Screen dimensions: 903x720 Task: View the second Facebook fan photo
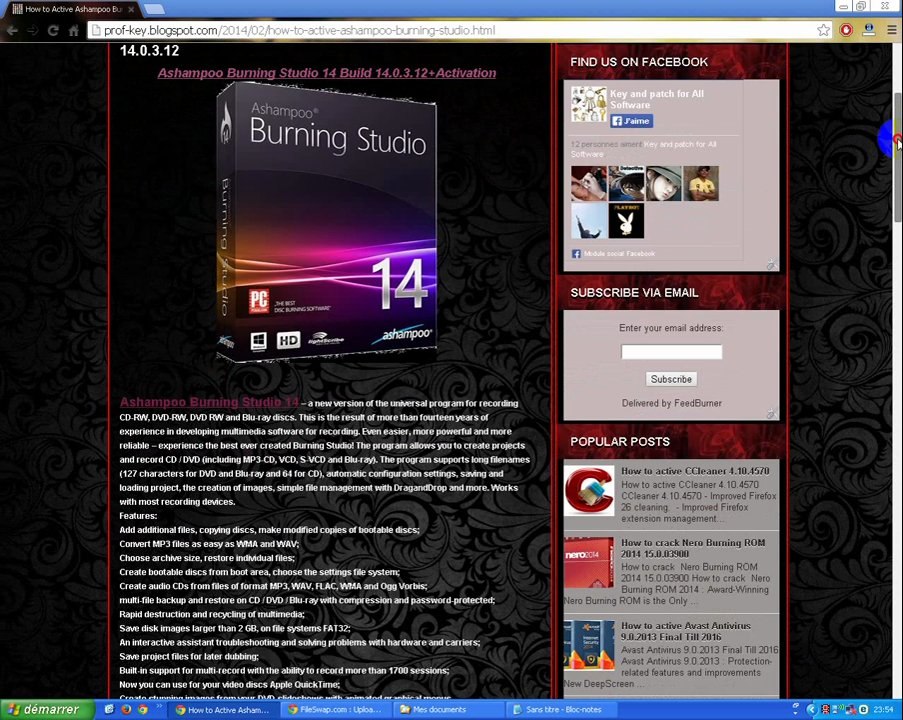click(x=626, y=183)
